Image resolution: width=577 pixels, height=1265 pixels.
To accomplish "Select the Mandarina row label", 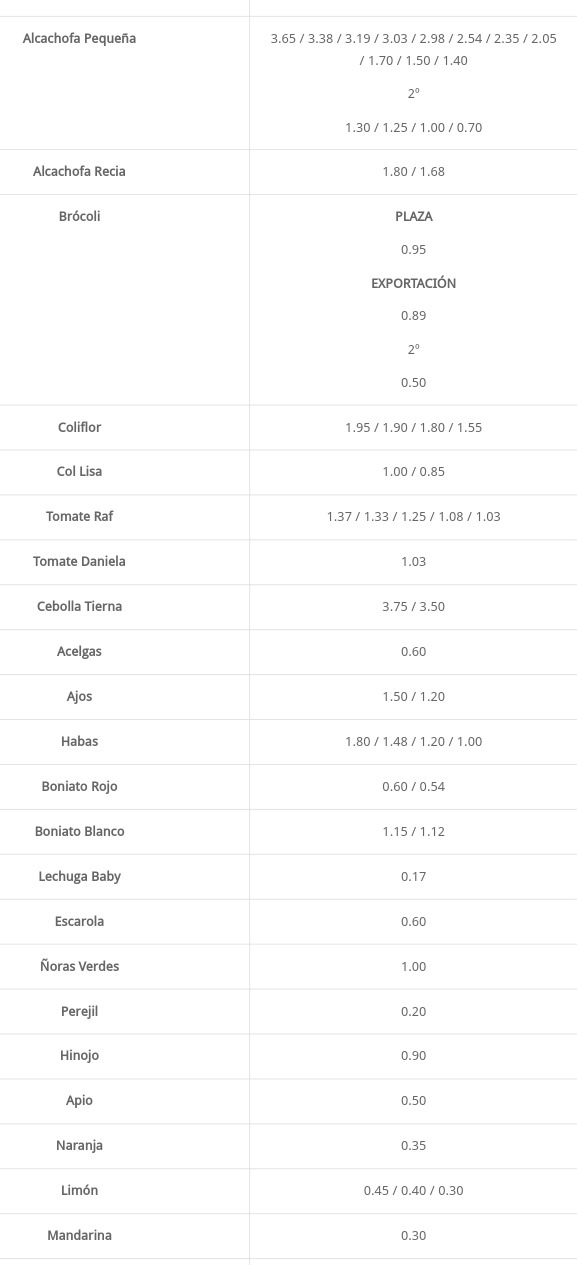I will point(79,1235).
